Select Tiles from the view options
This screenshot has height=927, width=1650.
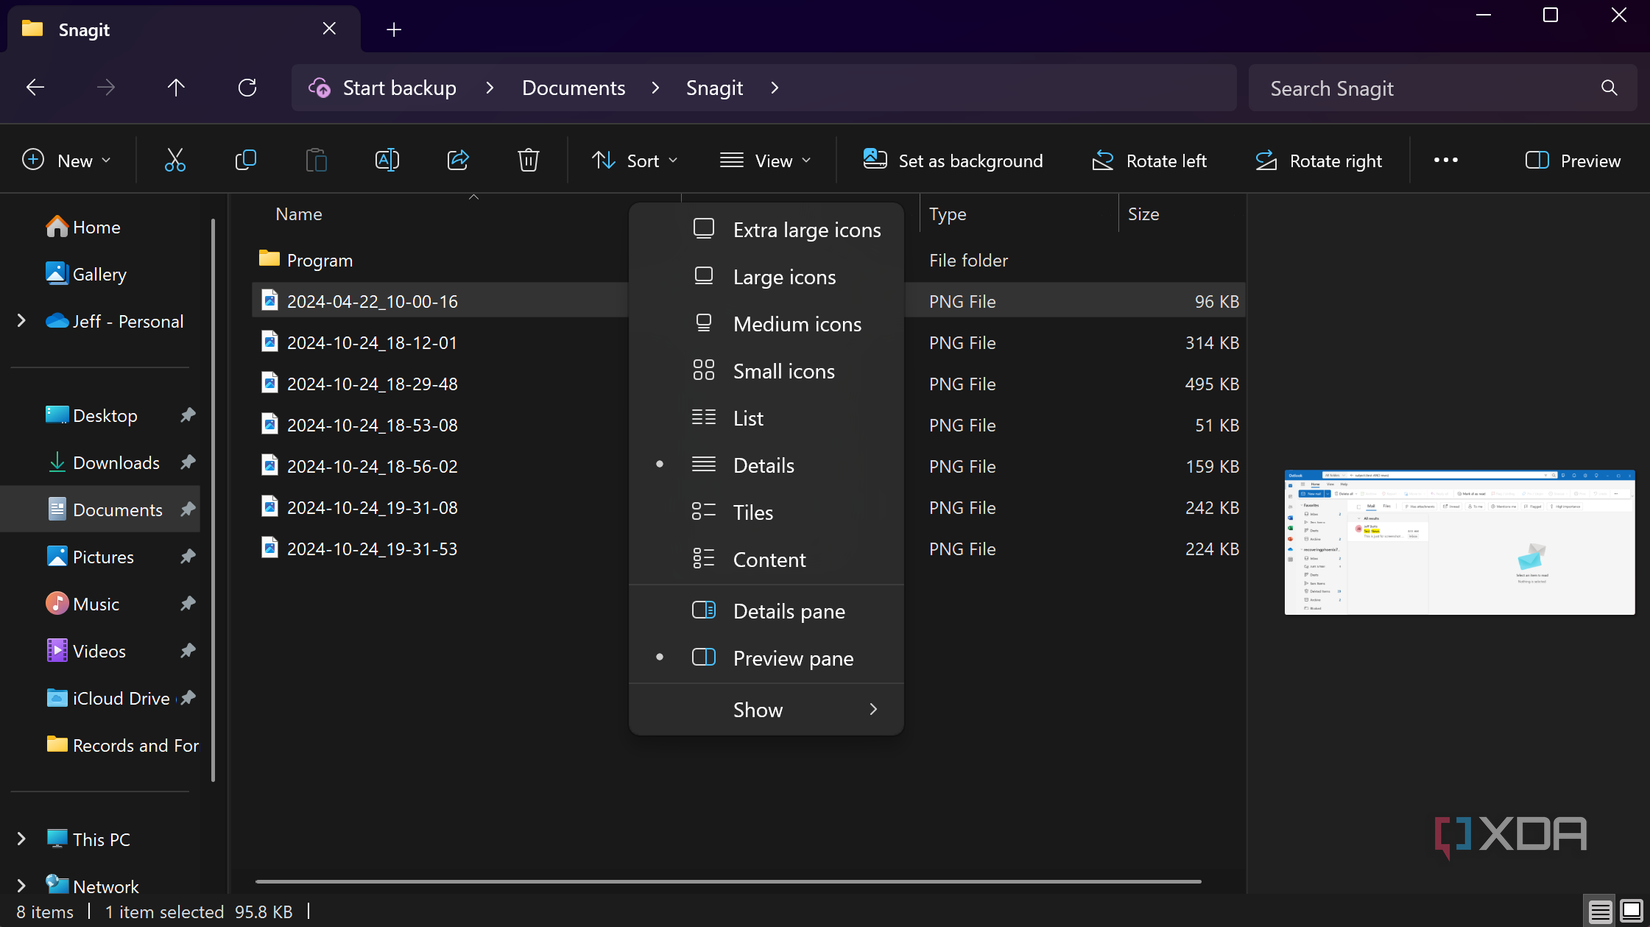click(752, 512)
